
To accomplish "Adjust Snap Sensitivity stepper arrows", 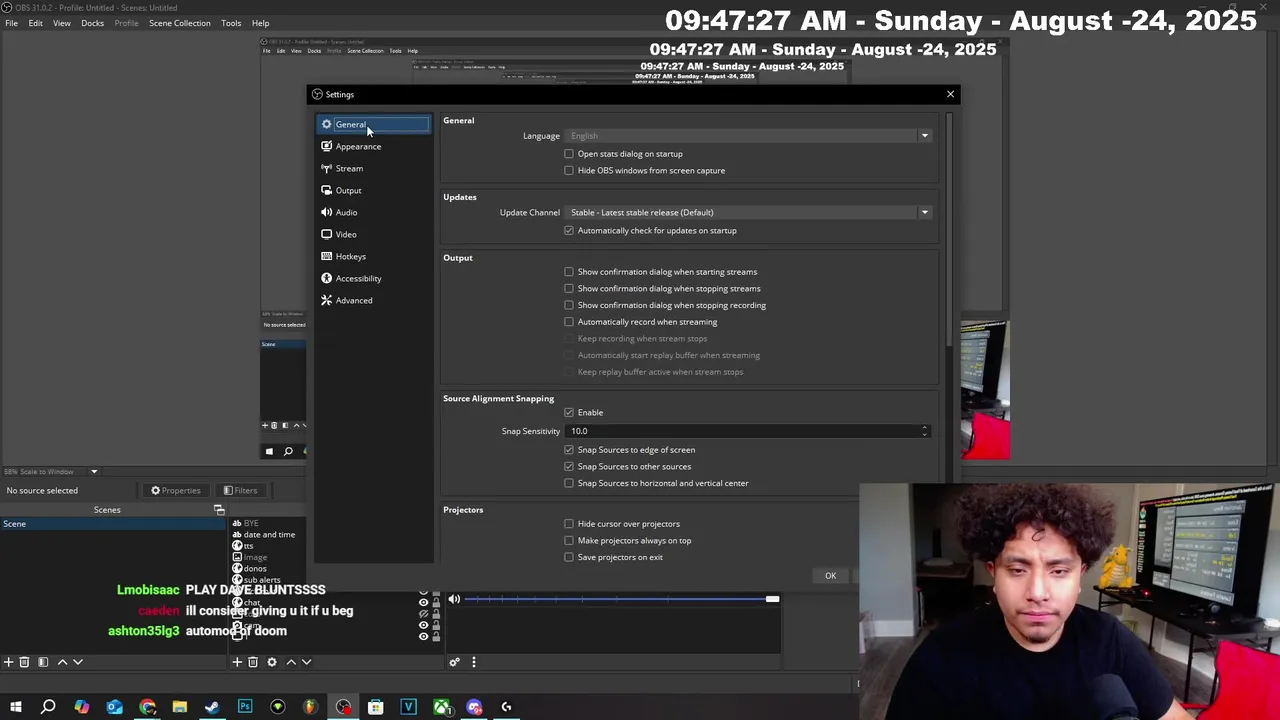I will click(x=925, y=431).
